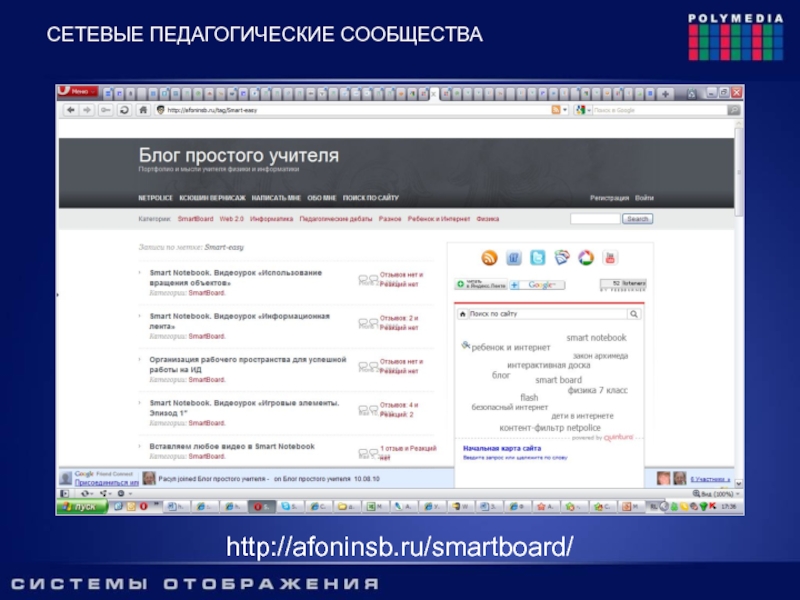This screenshot has width=800, height=600.
Task: Open the SmartBoard category in category bar
Action: click(195, 219)
